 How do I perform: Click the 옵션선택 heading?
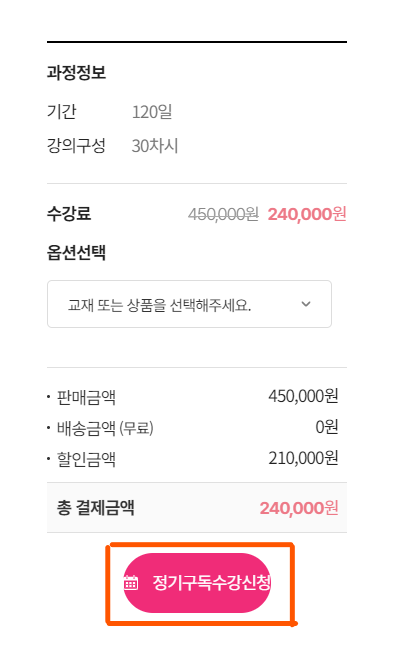click(76, 252)
